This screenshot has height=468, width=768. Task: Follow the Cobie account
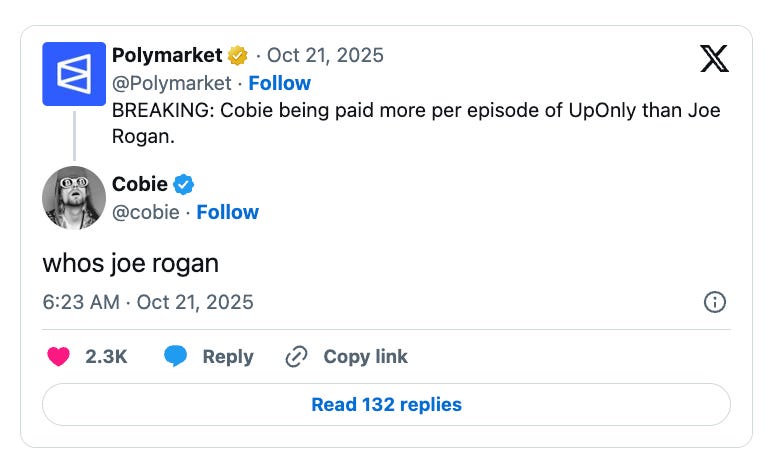click(227, 212)
